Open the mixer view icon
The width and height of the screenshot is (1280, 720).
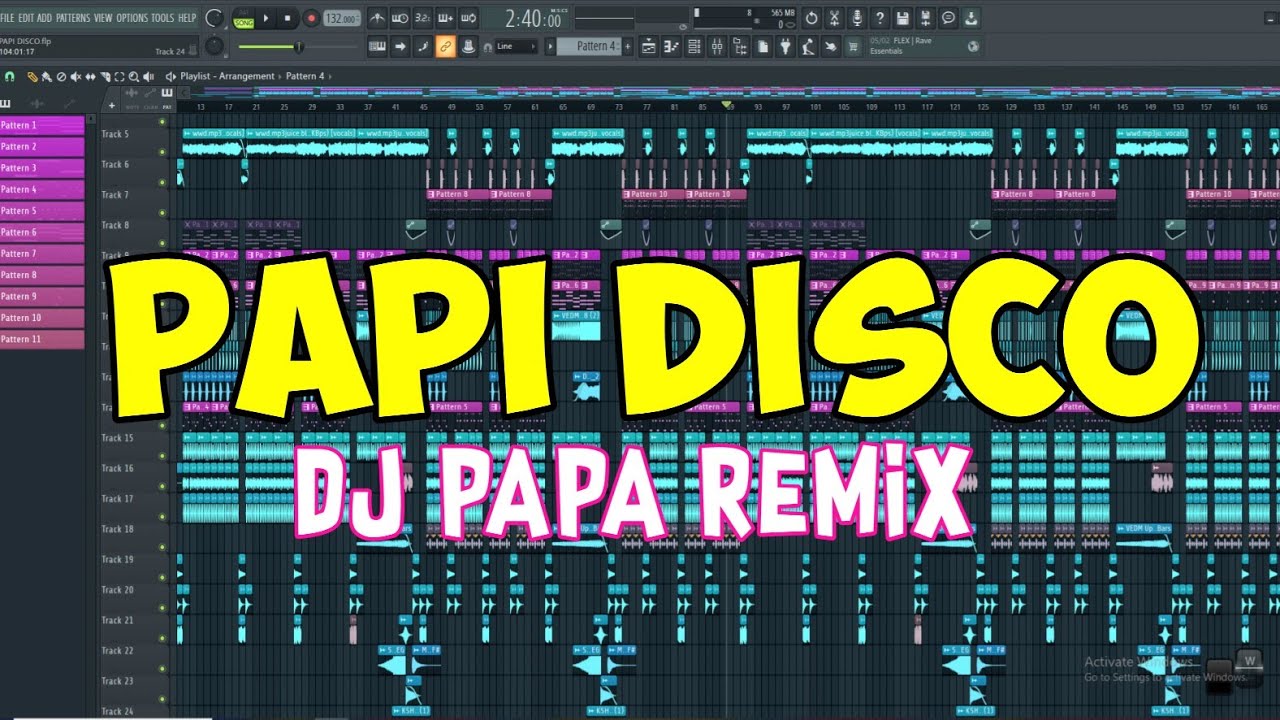[717, 46]
